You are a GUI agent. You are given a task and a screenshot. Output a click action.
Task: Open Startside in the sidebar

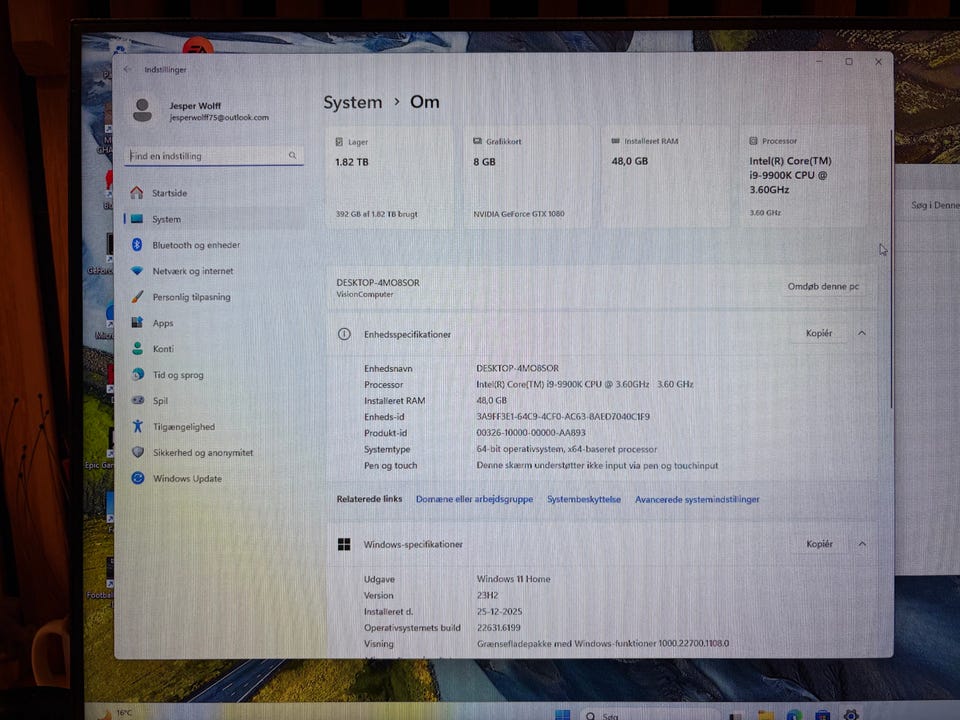point(214,193)
